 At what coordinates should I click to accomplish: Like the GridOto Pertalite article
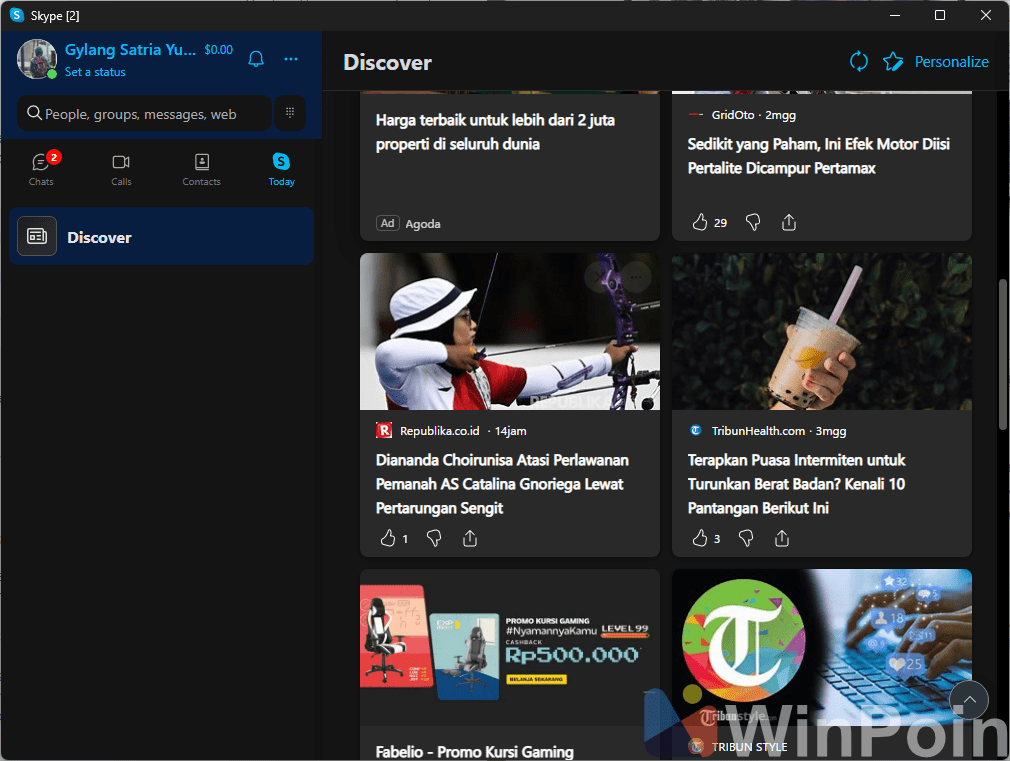[700, 223]
